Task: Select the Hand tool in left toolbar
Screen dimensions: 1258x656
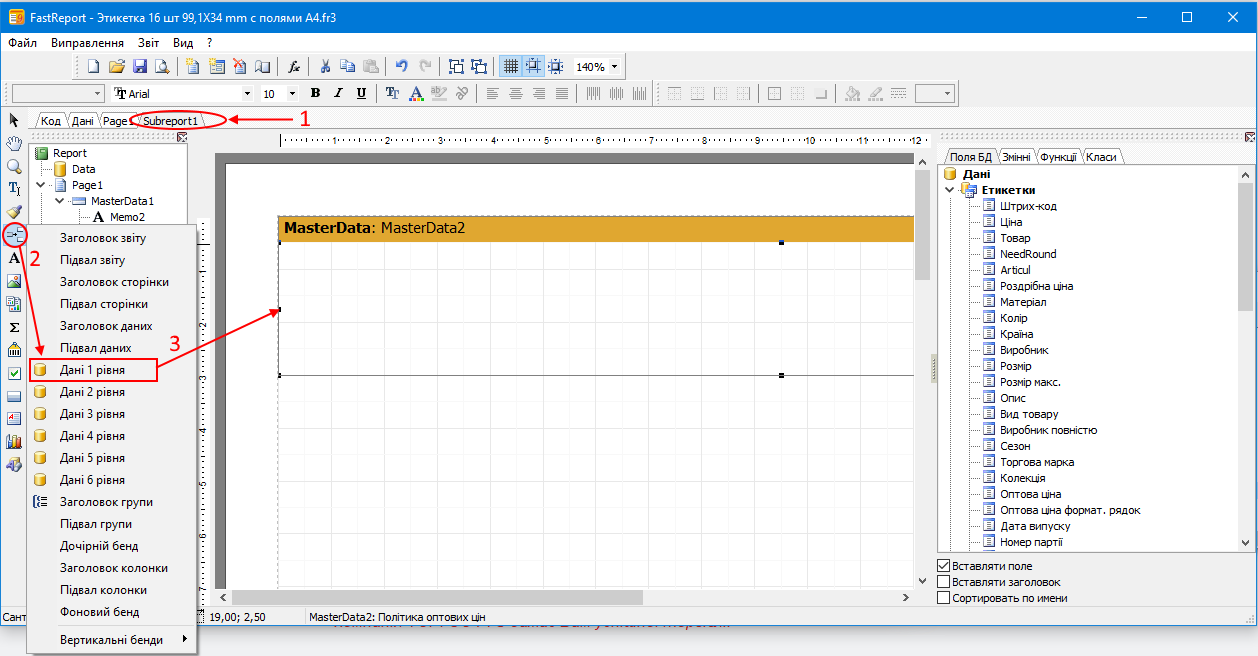Action: (x=14, y=144)
